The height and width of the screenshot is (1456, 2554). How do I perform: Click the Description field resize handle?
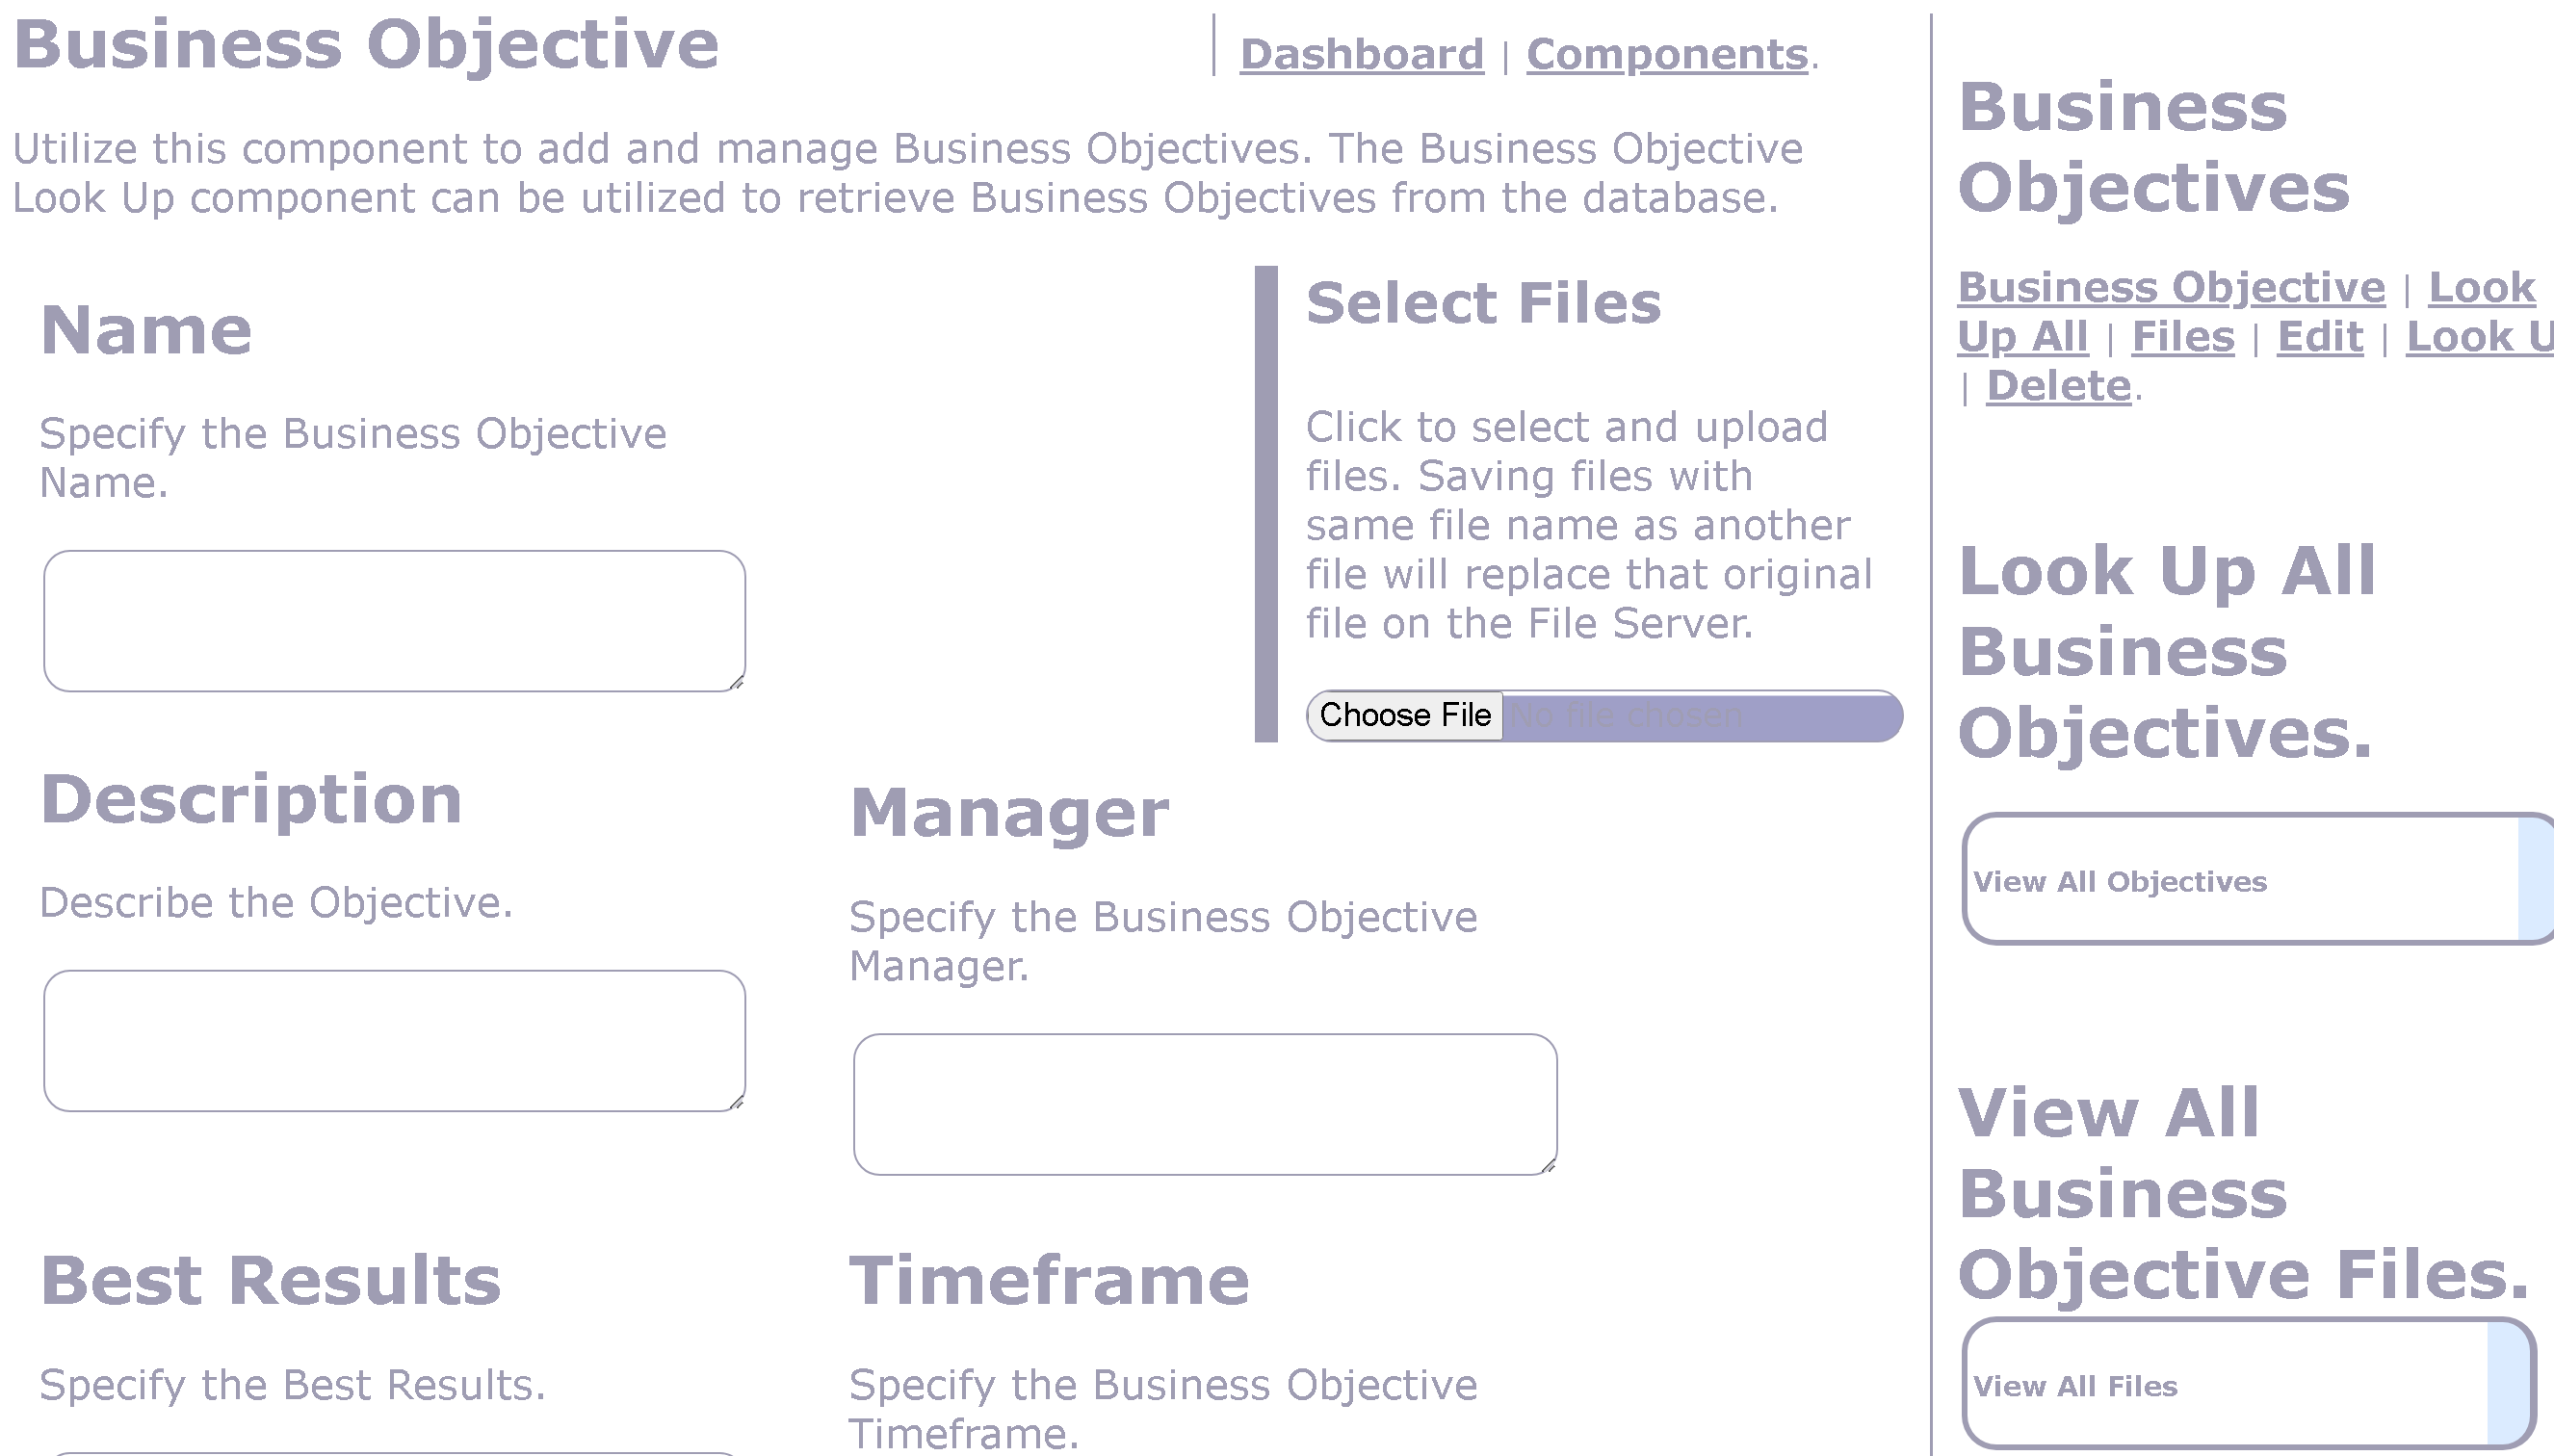pos(737,1103)
